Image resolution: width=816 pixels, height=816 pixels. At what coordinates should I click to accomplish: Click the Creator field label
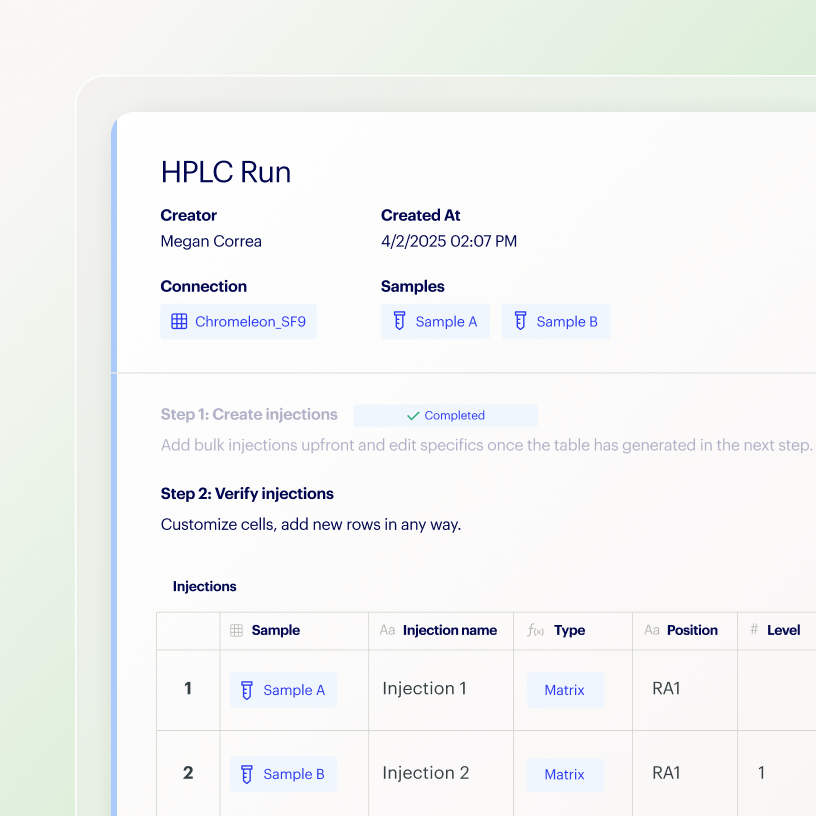(188, 215)
